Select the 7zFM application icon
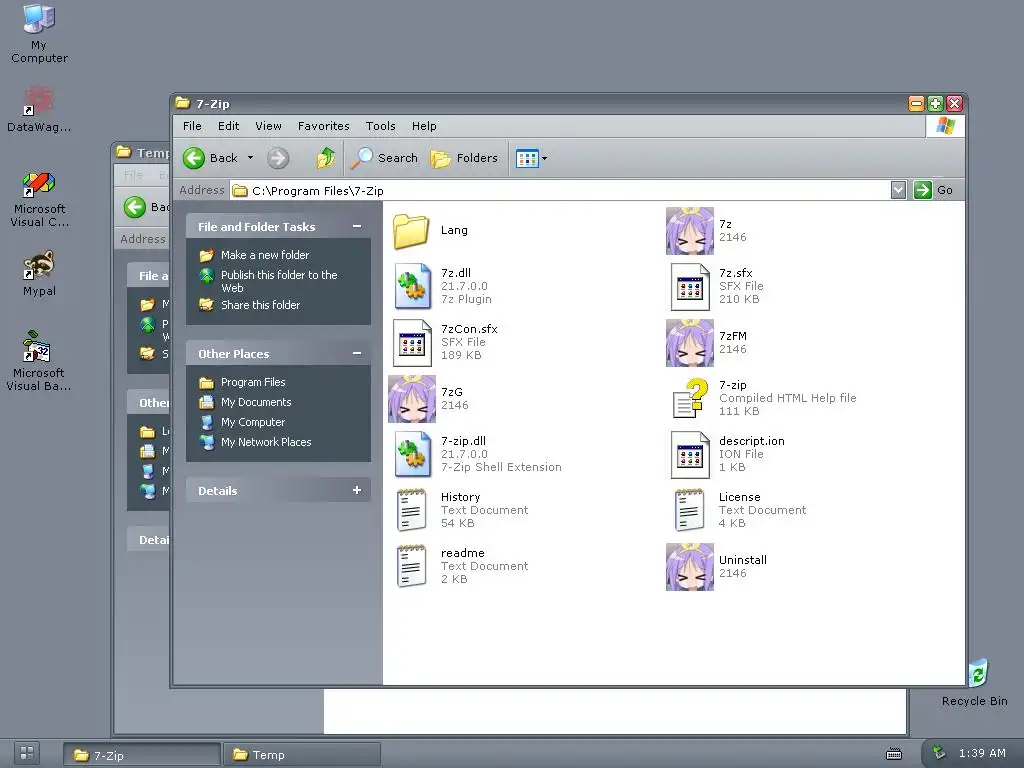This screenshot has width=1024, height=768. tap(690, 343)
